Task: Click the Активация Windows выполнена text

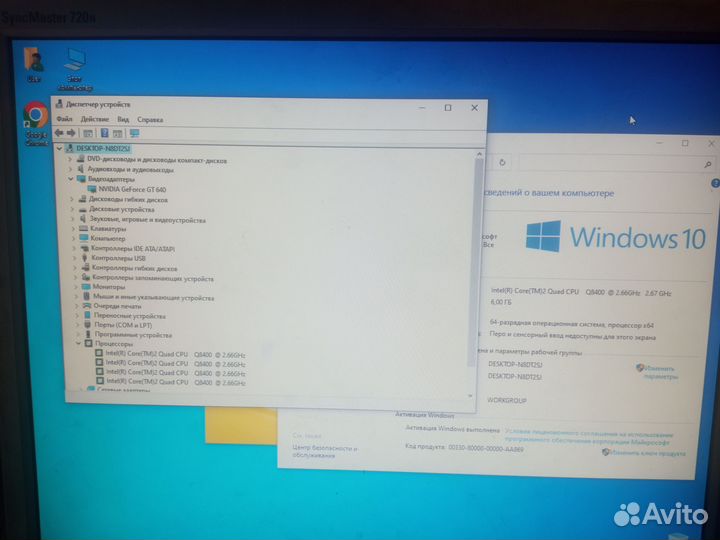Action: (452, 429)
